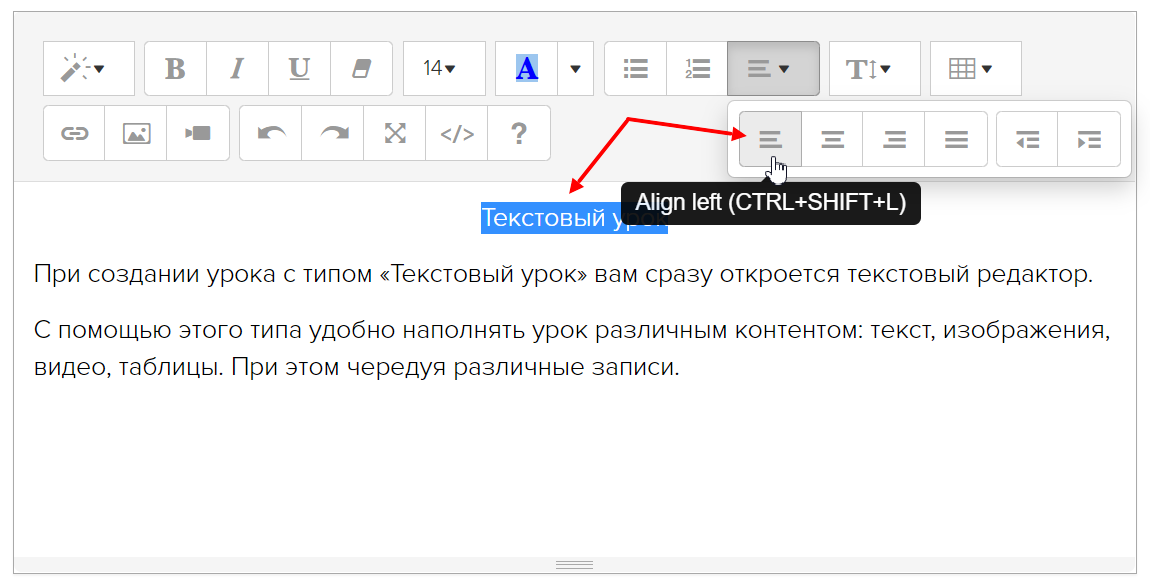The height and width of the screenshot is (585, 1150).
Task: Undo the last edit
Action: (x=270, y=133)
